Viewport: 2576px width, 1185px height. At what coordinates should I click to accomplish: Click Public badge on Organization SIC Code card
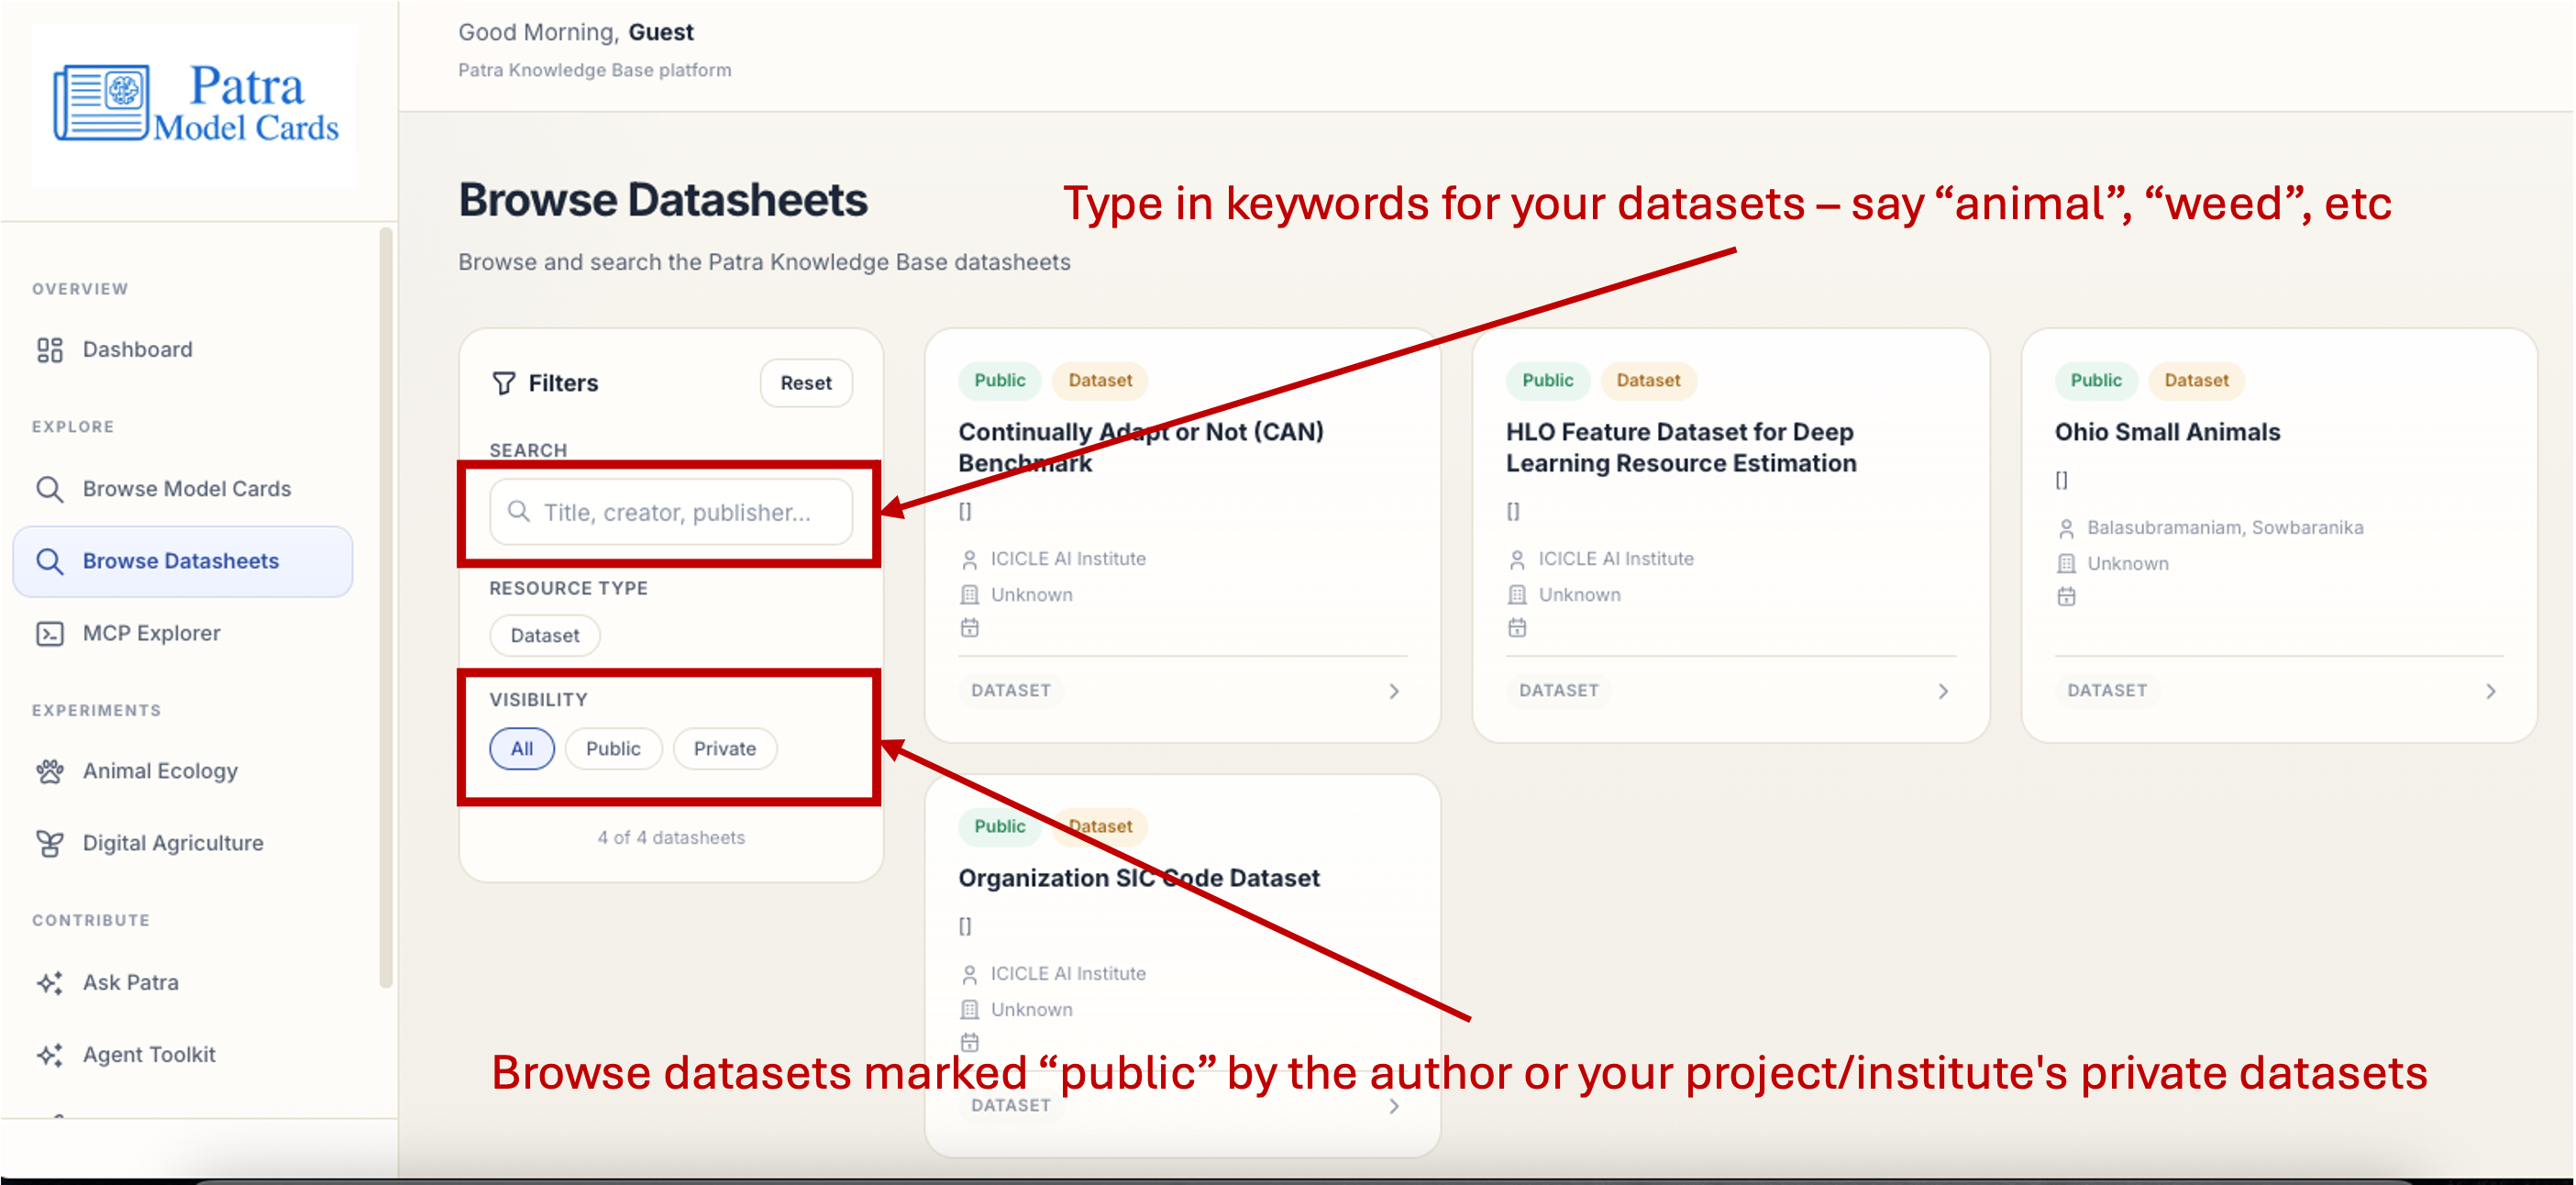point(1000,826)
